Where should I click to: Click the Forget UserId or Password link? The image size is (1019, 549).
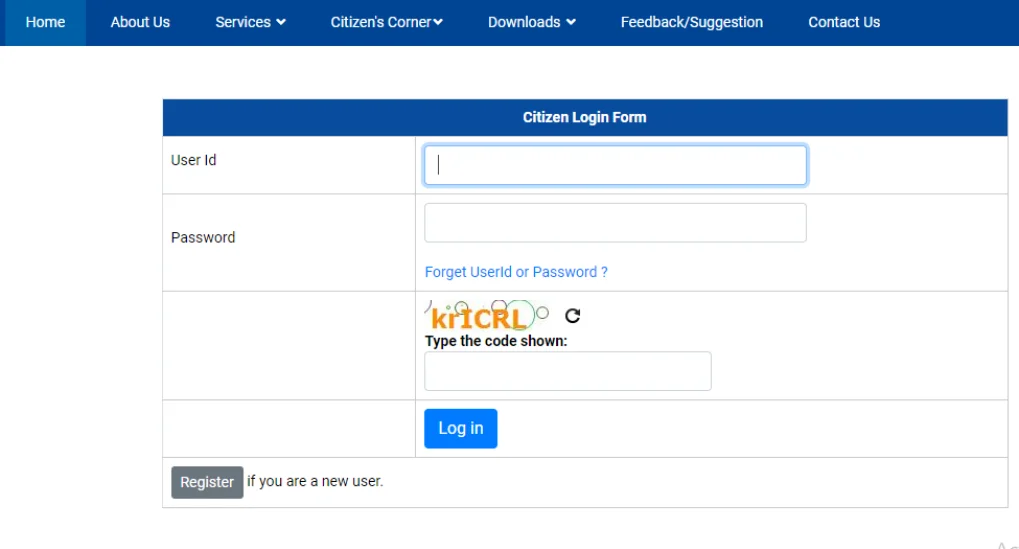(x=516, y=272)
